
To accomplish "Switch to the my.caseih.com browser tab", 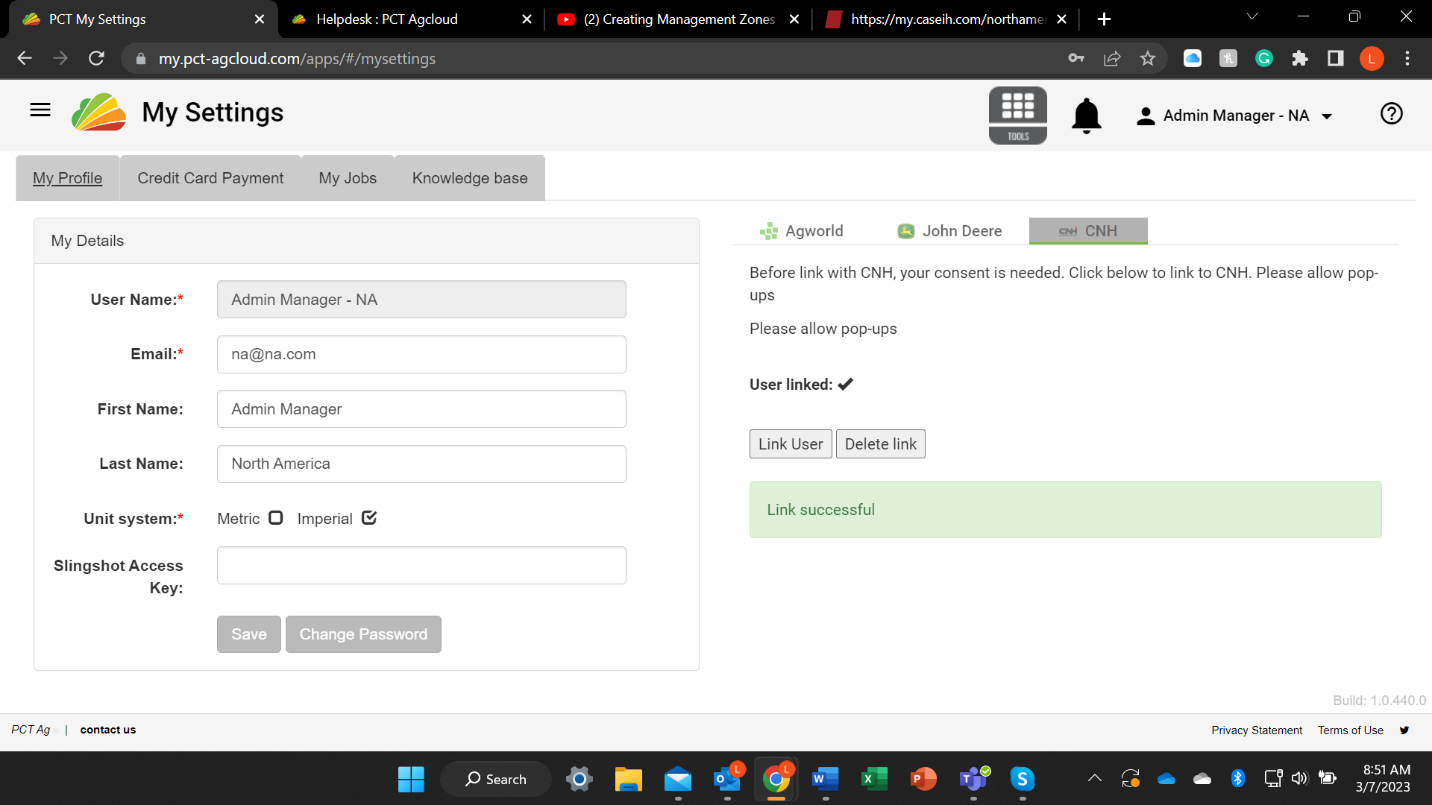I will pyautogui.click(x=948, y=19).
